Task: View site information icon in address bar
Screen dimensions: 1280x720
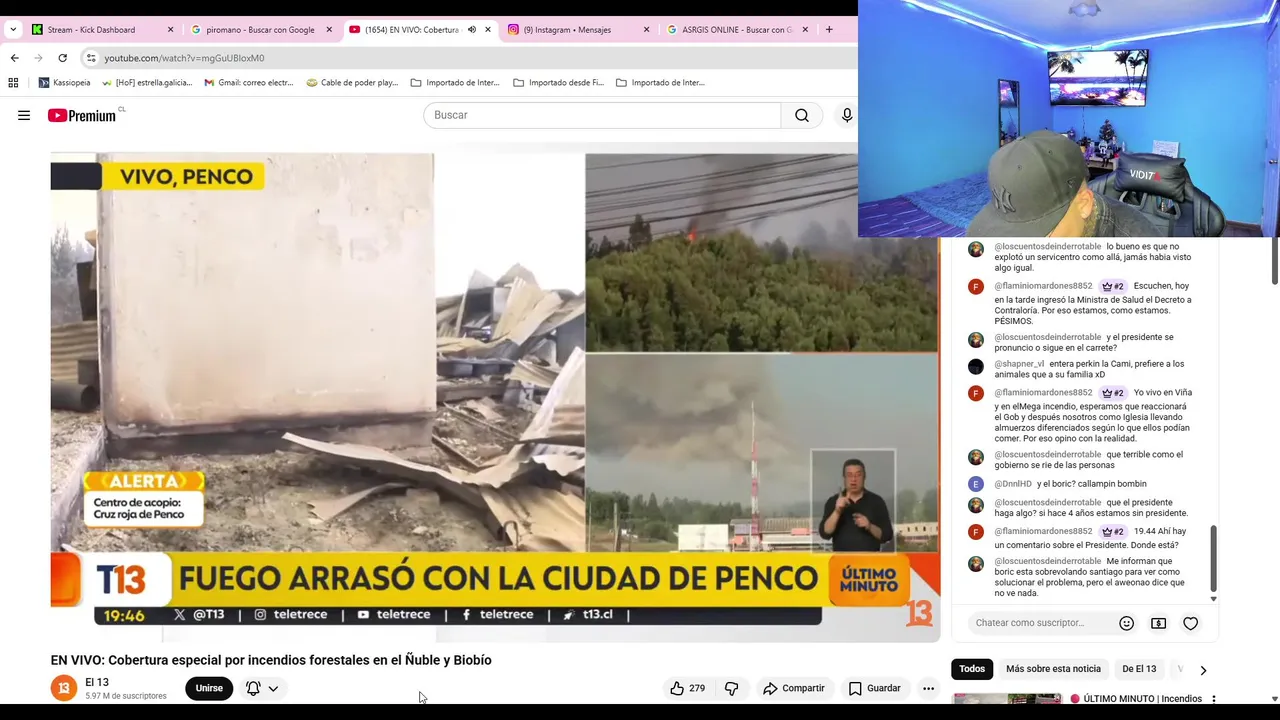Action: (91, 58)
